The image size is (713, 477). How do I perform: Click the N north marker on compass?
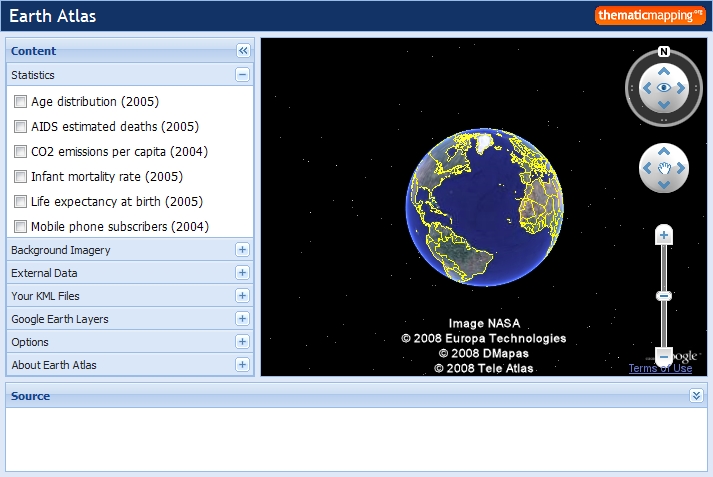coord(664,51)
